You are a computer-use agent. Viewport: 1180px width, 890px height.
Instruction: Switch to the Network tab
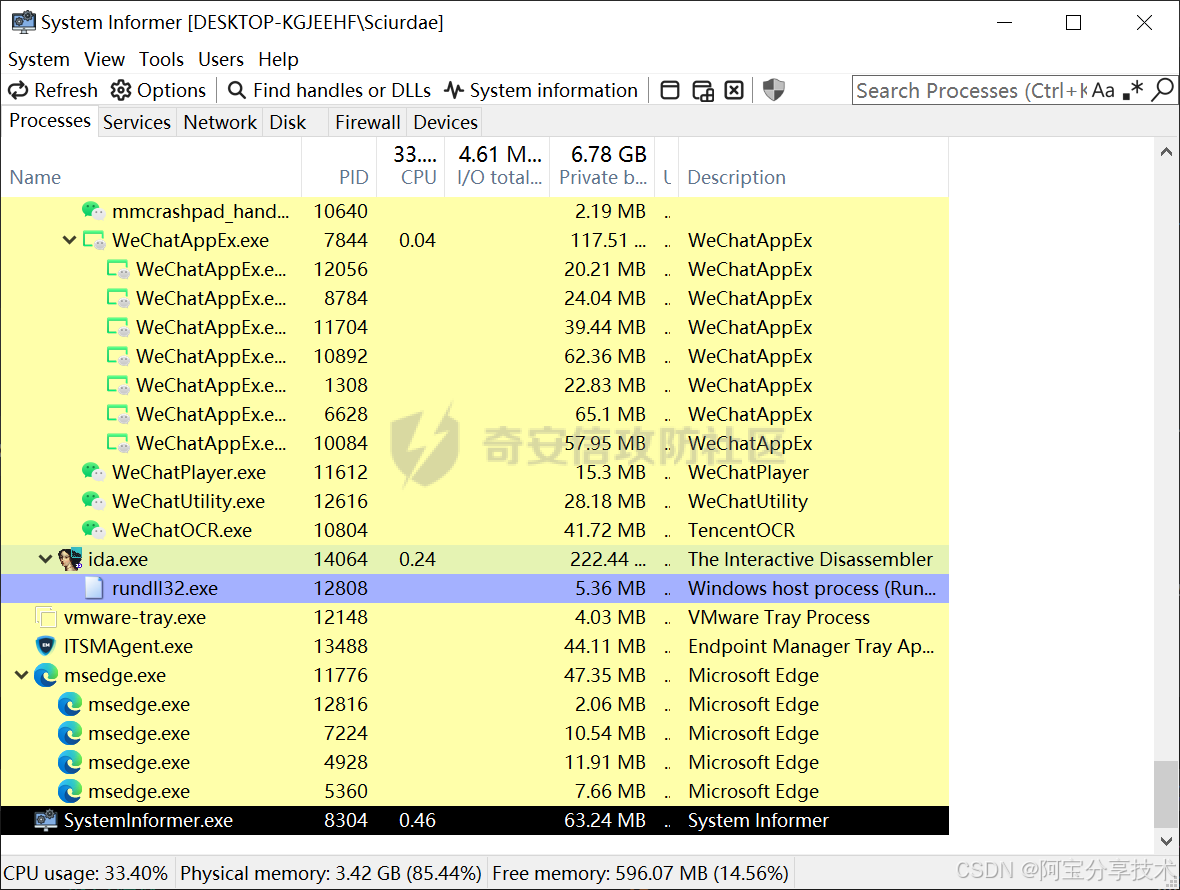[x=220, y=122]
